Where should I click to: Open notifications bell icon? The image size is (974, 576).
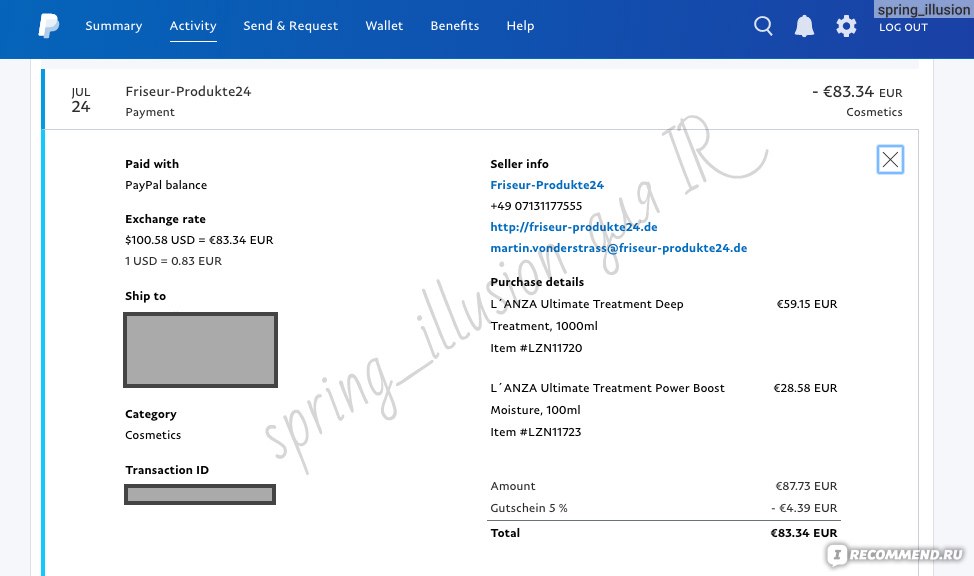pos(804,26)
